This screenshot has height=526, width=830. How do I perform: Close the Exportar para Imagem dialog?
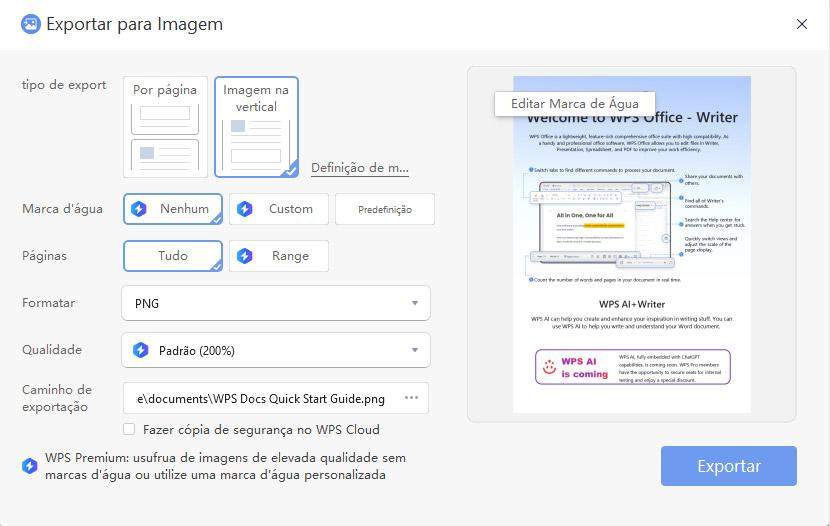click(801, 24)
